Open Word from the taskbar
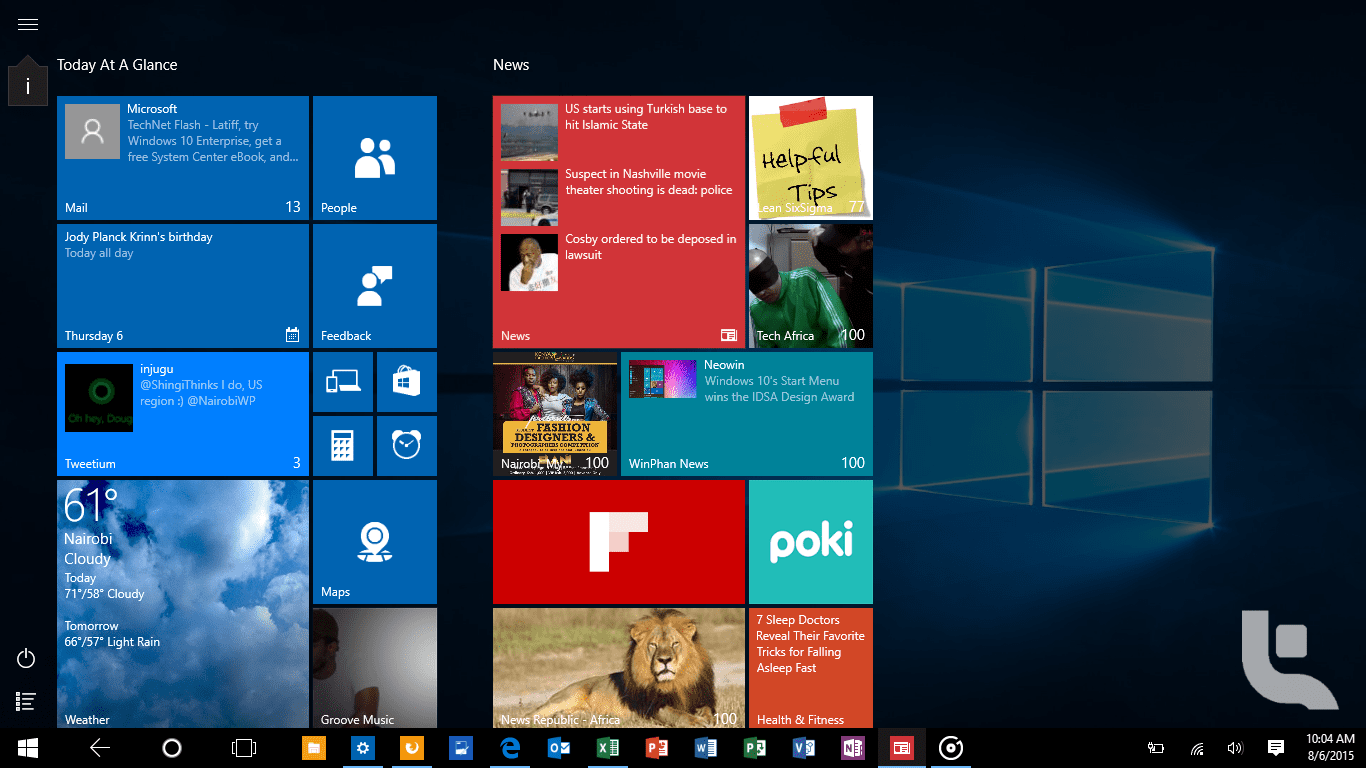 pos(706,748)
